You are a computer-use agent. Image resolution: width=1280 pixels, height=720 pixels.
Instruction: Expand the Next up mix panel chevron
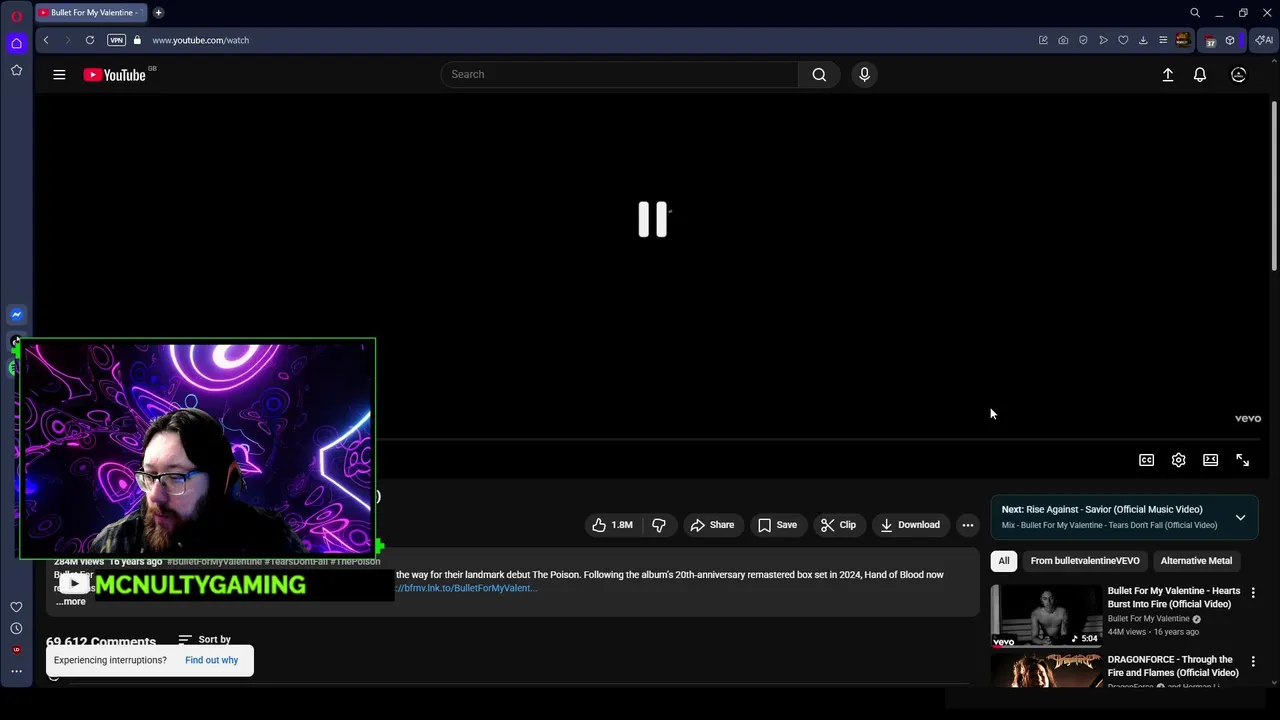[1240, 517]
